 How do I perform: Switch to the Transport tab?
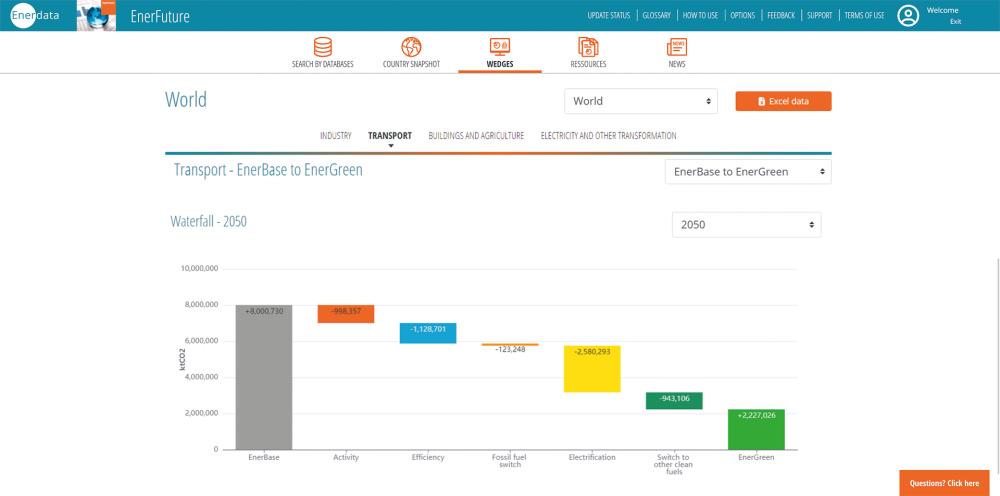click(390, 136)
